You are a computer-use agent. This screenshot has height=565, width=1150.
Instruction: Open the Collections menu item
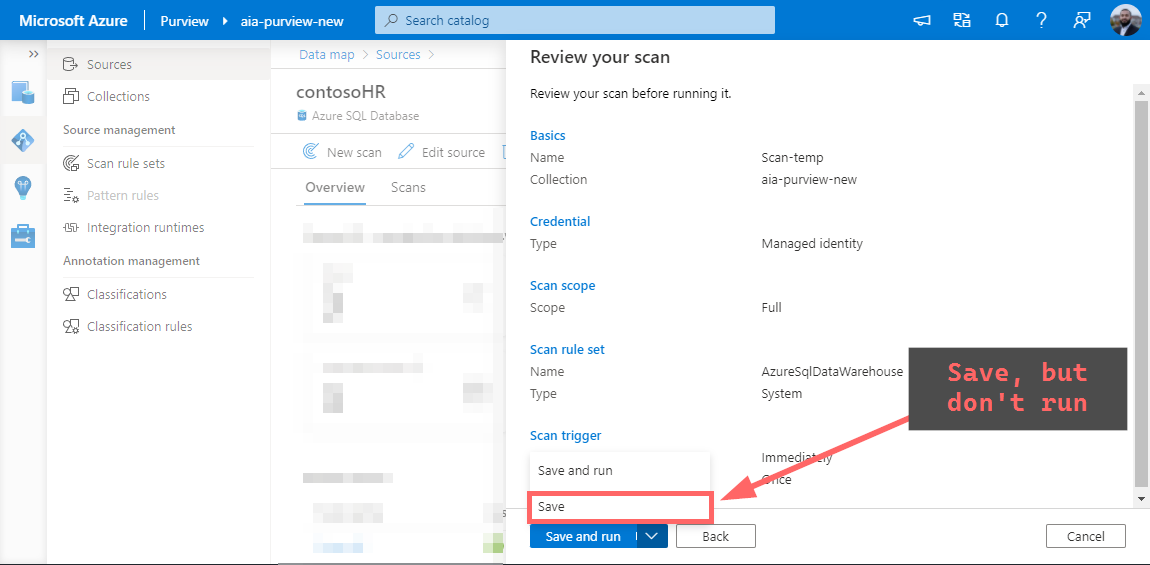pos(158,96)
